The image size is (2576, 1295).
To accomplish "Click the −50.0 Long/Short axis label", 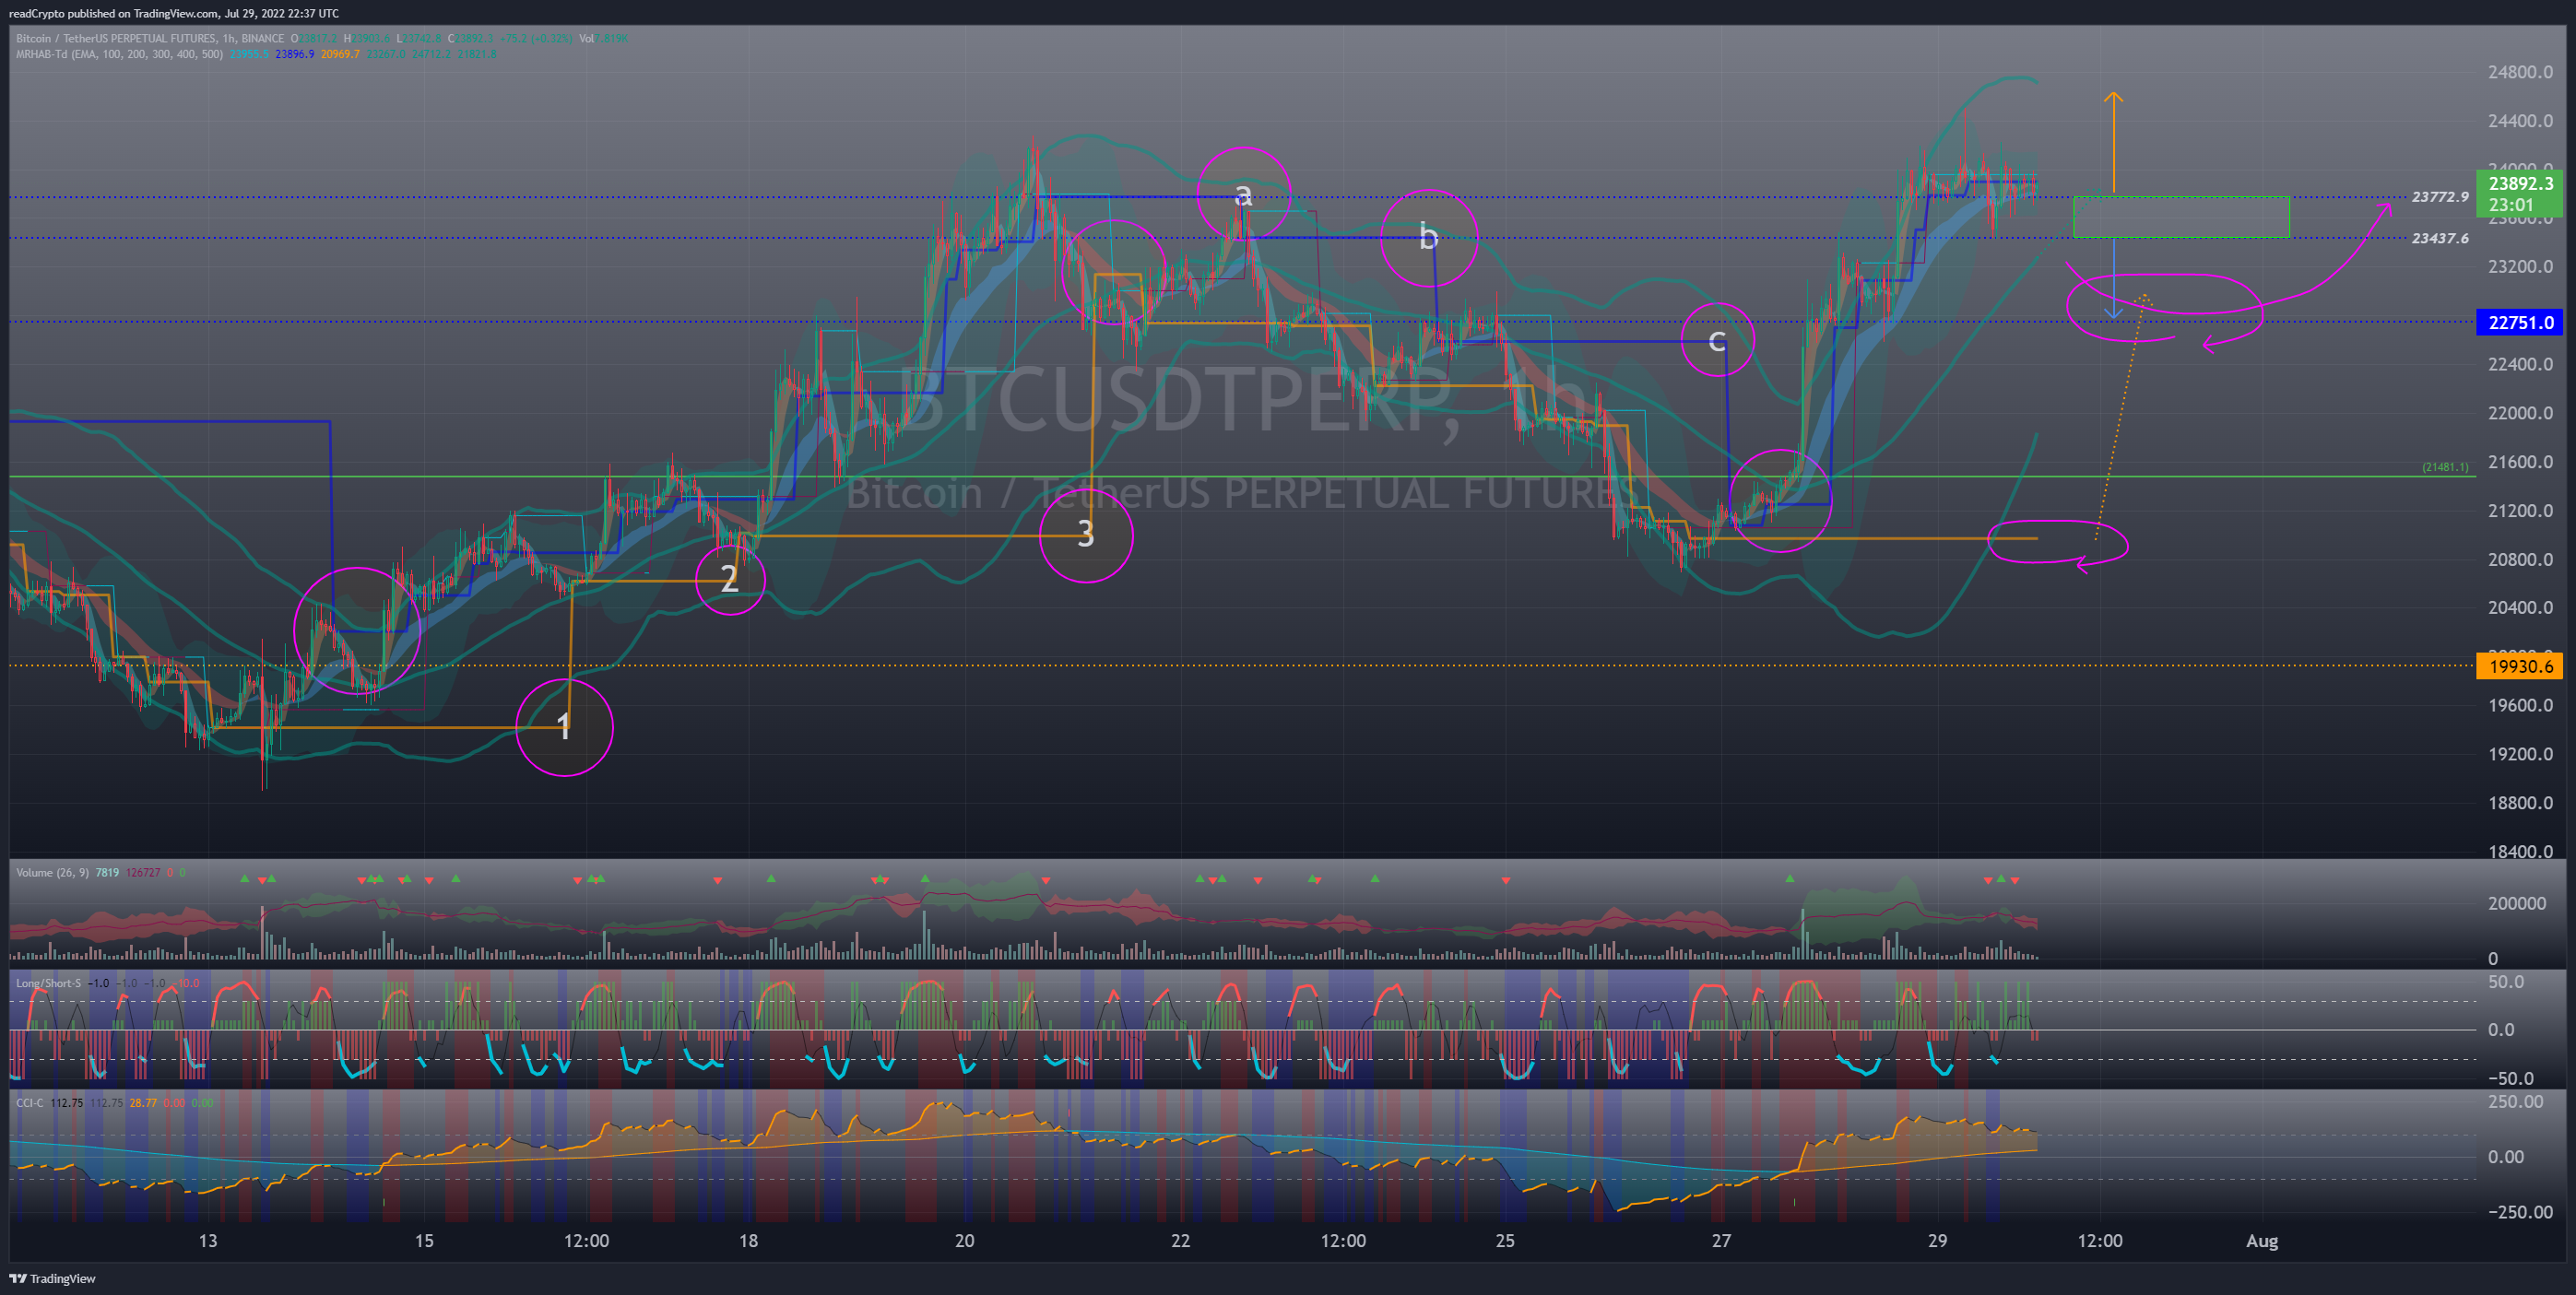I will 2510,1078.
